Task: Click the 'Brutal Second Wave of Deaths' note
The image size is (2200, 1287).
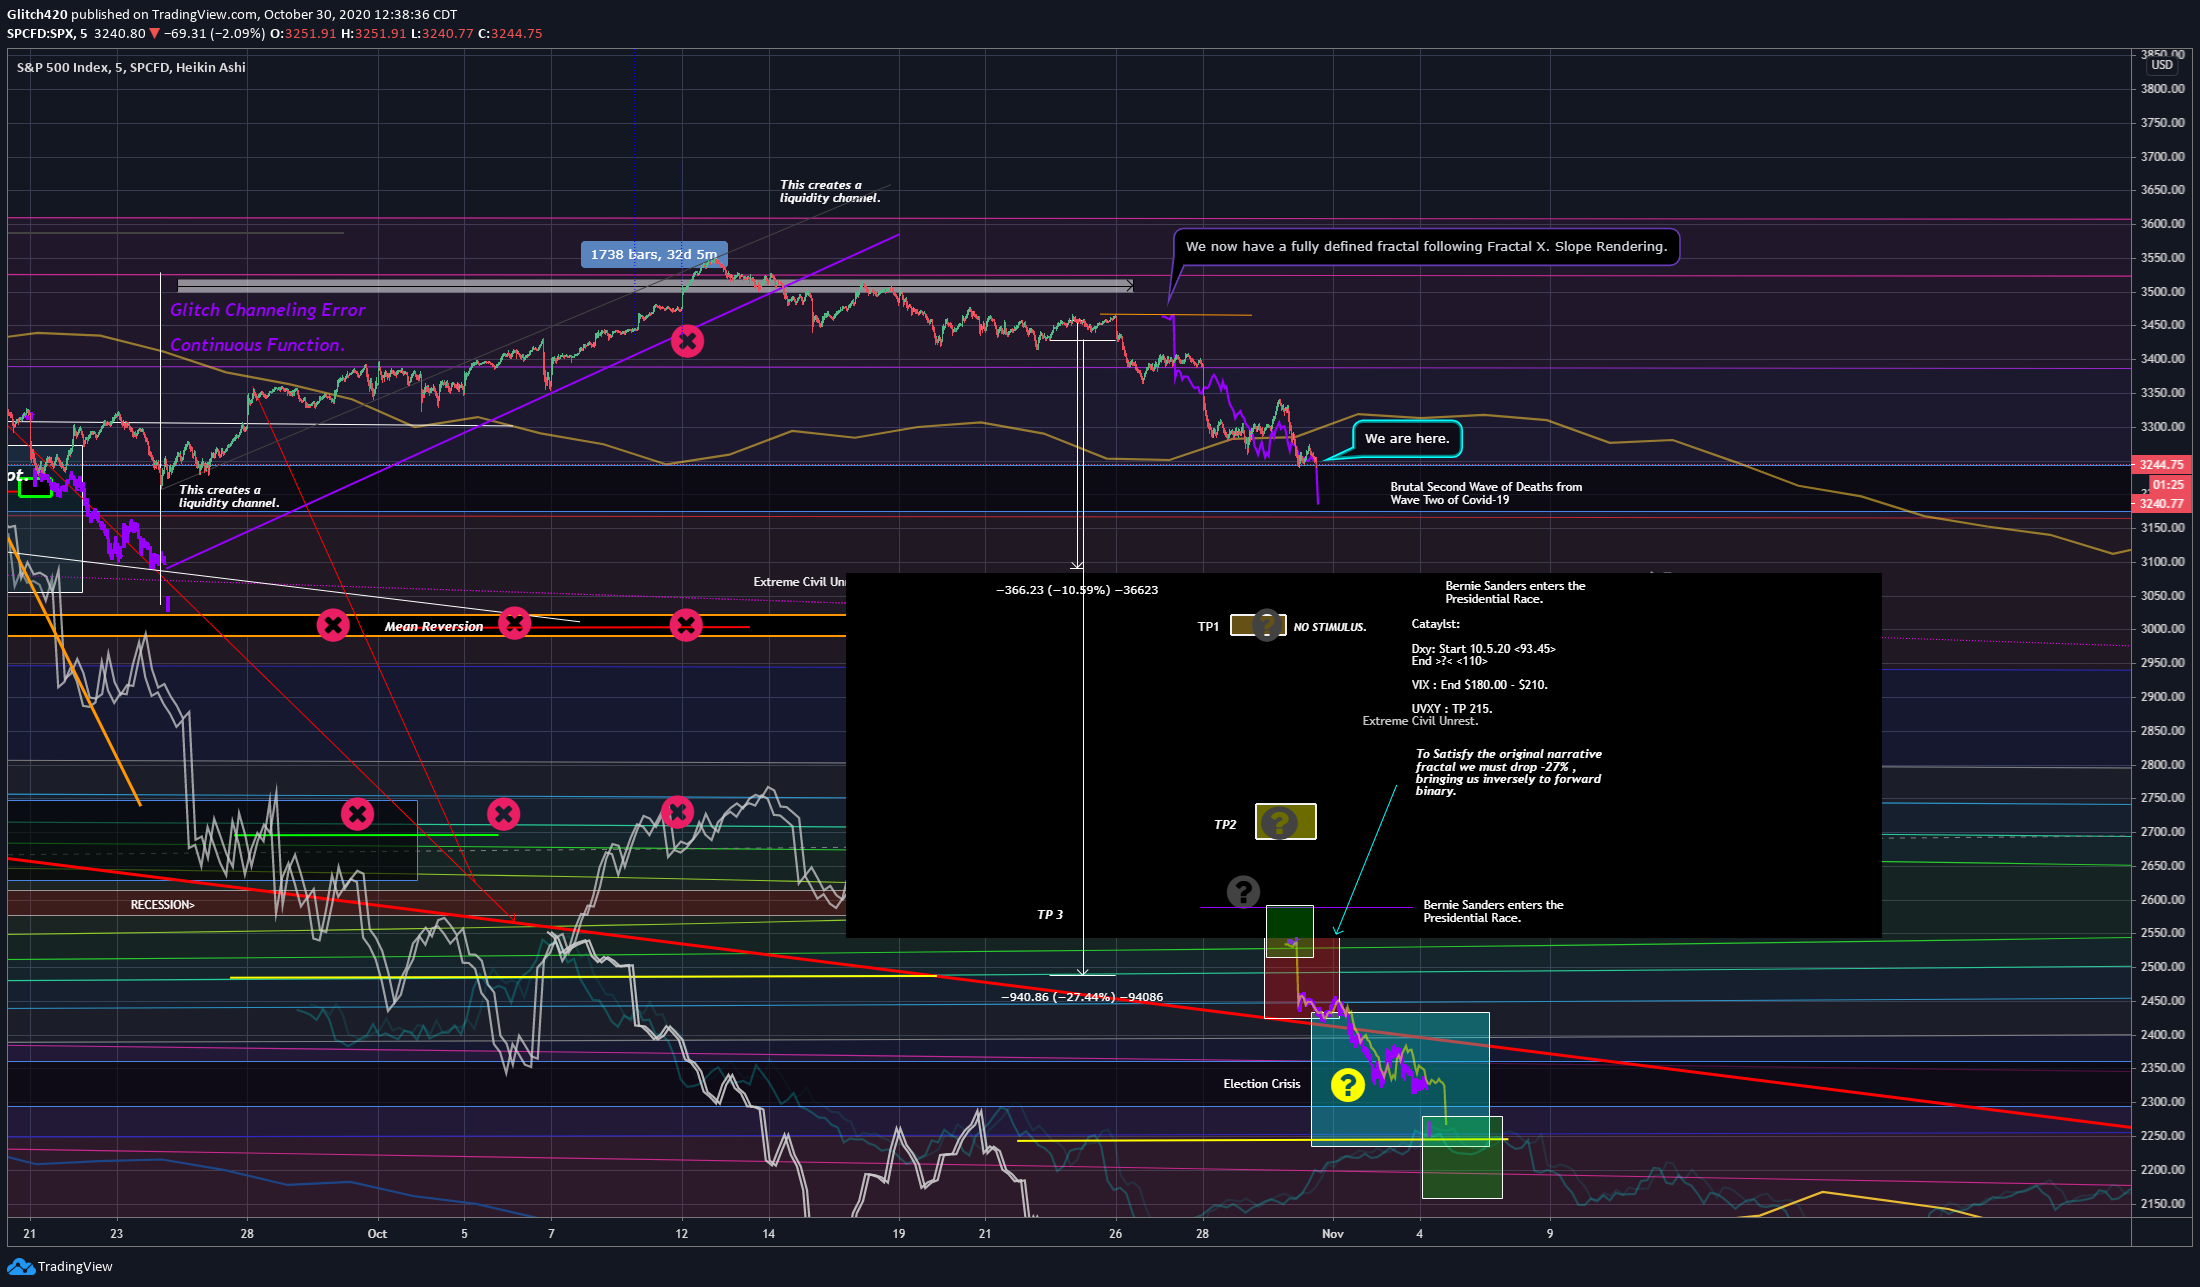Action: point(1486,493)
